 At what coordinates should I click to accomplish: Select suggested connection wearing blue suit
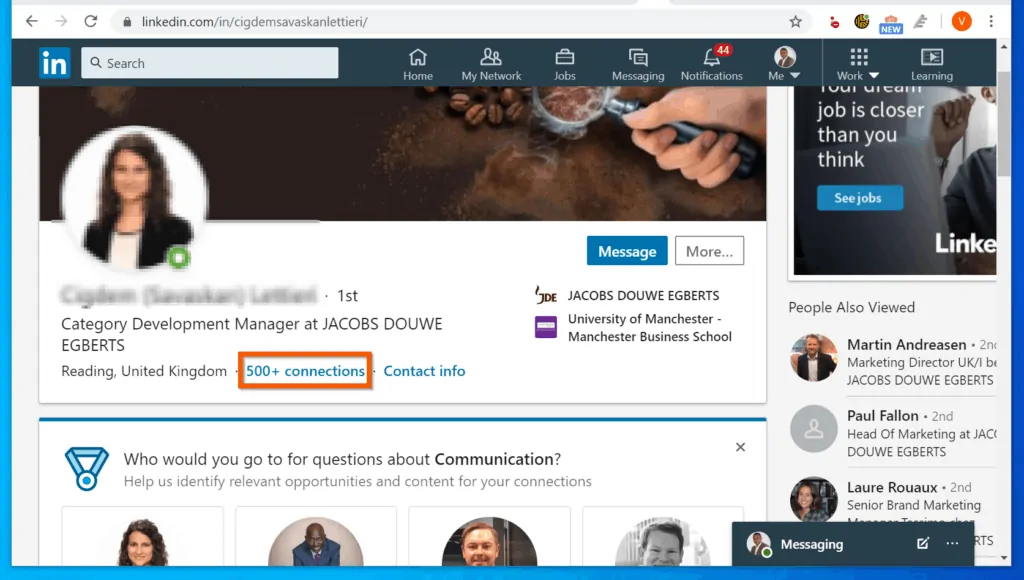coord(315,541)
